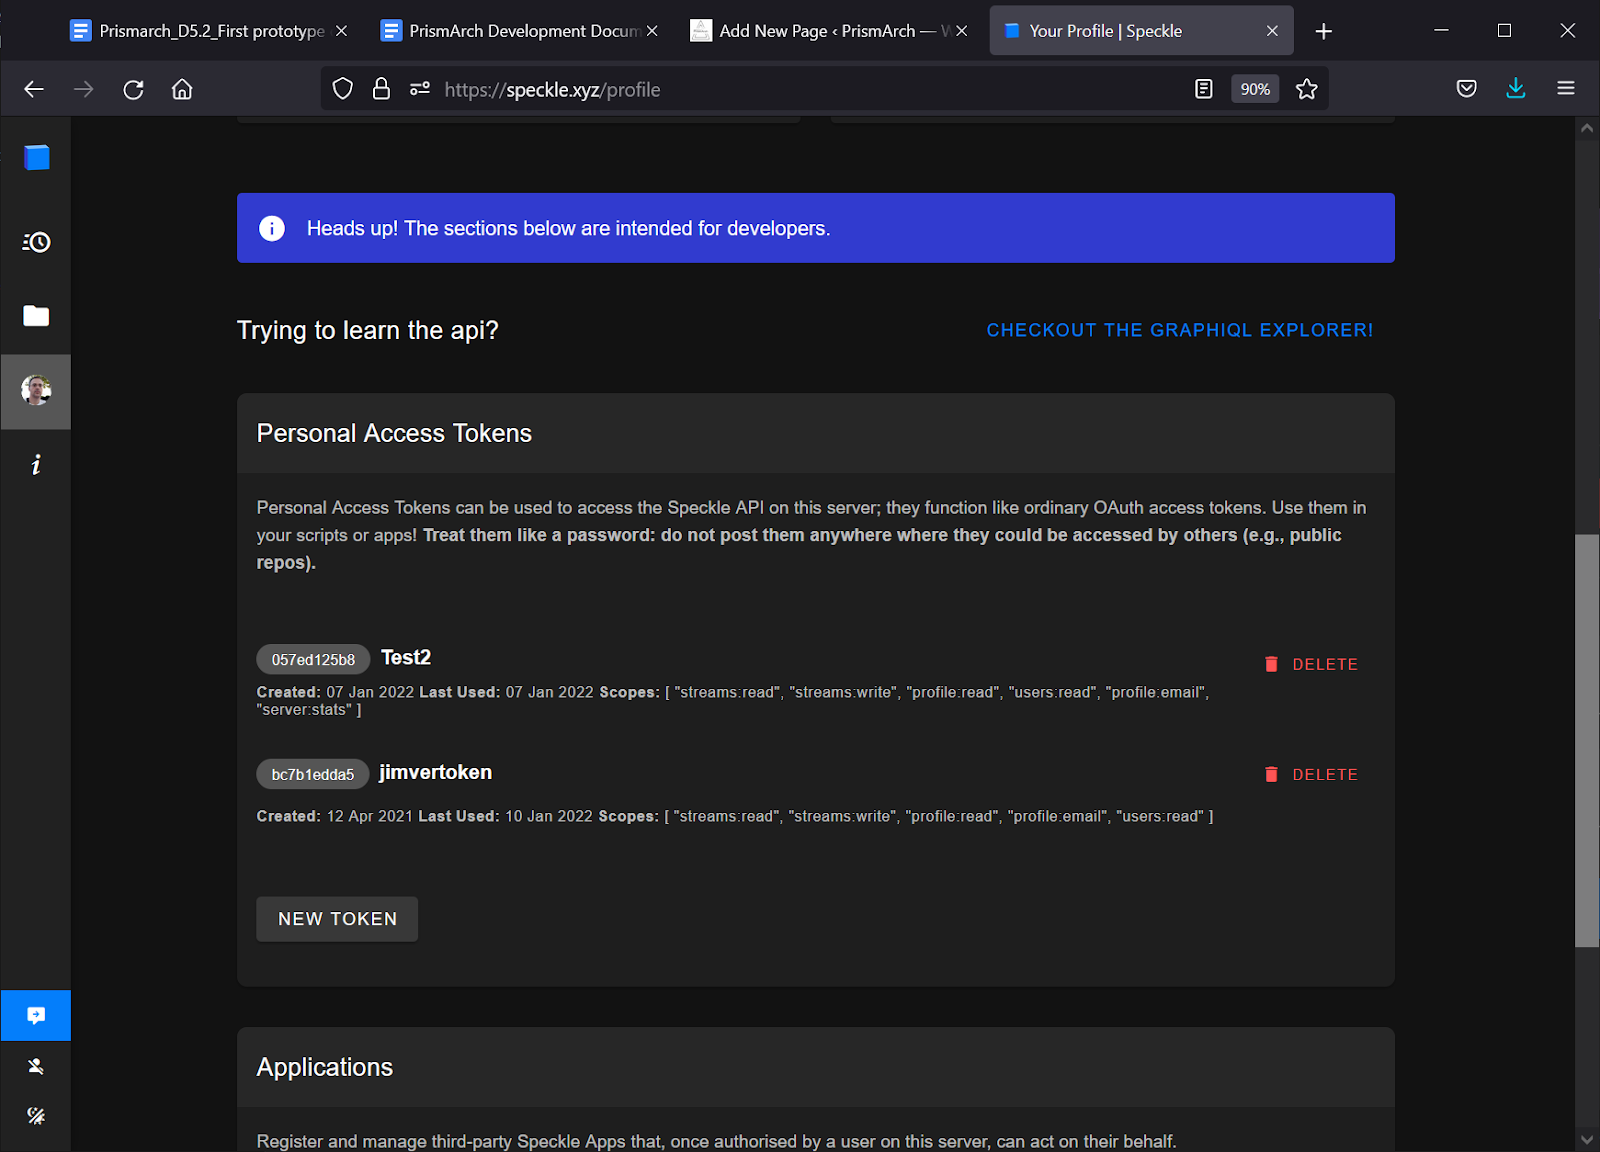Screen dimensions: 1600x1152
Task: Minimize the browser window
Action: pos(1441,31)
